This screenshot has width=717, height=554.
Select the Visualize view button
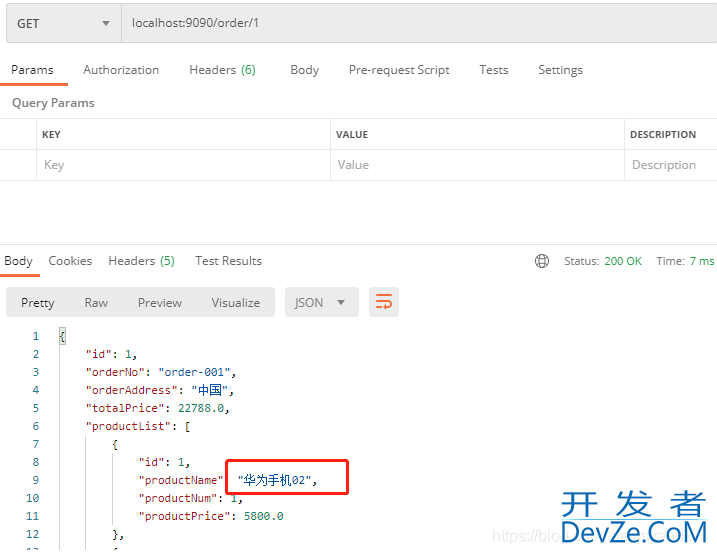[235, 303]
